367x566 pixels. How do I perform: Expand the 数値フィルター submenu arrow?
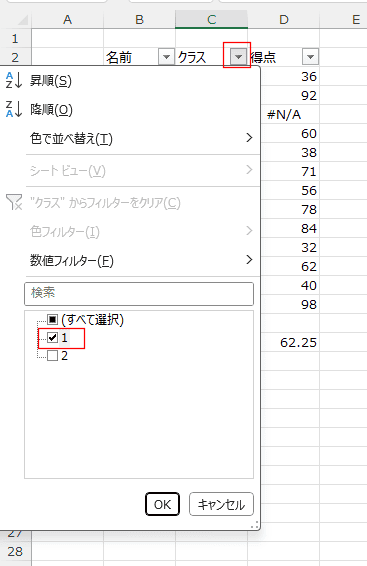click(249, 260)
